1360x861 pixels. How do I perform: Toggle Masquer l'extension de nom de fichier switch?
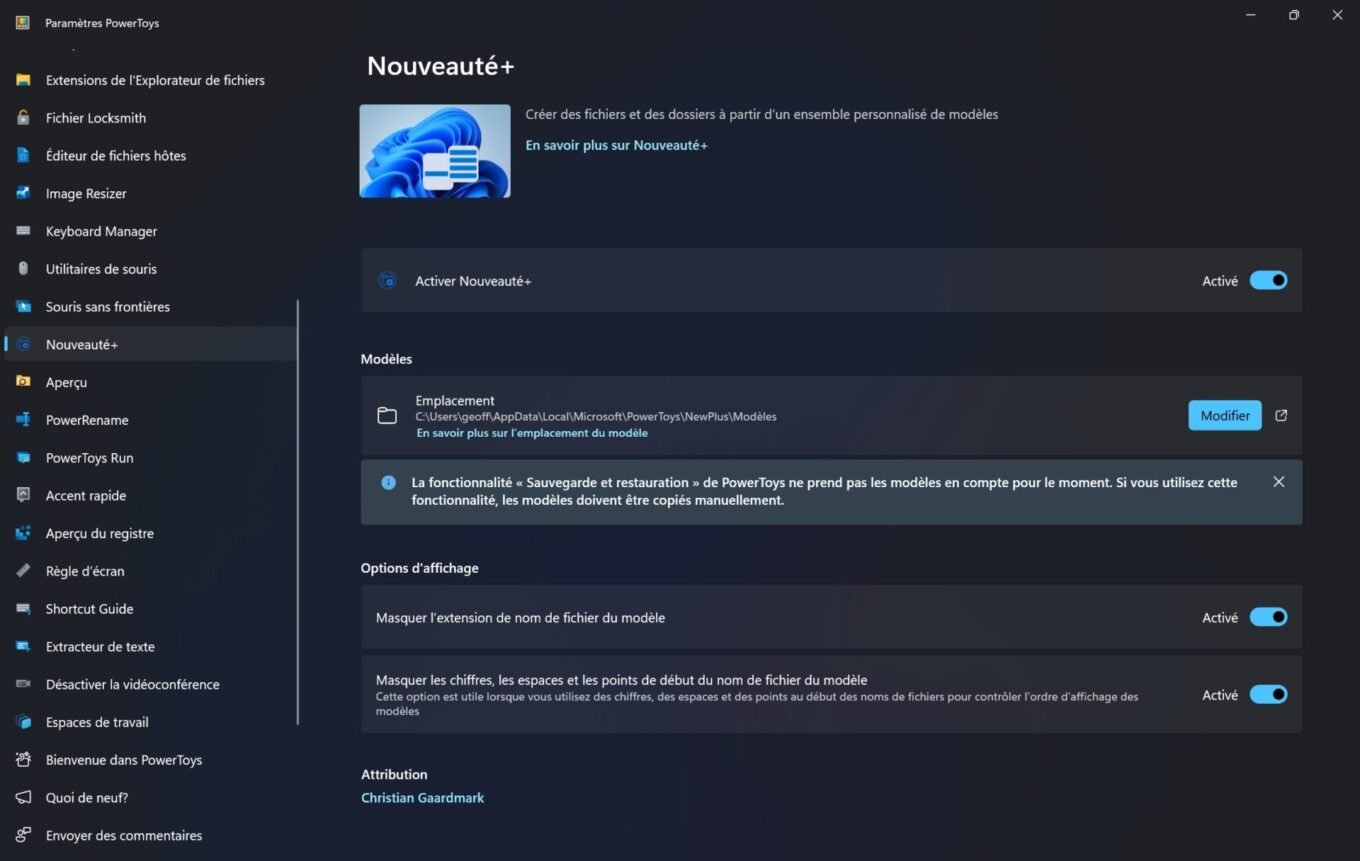click(1268, 617)
